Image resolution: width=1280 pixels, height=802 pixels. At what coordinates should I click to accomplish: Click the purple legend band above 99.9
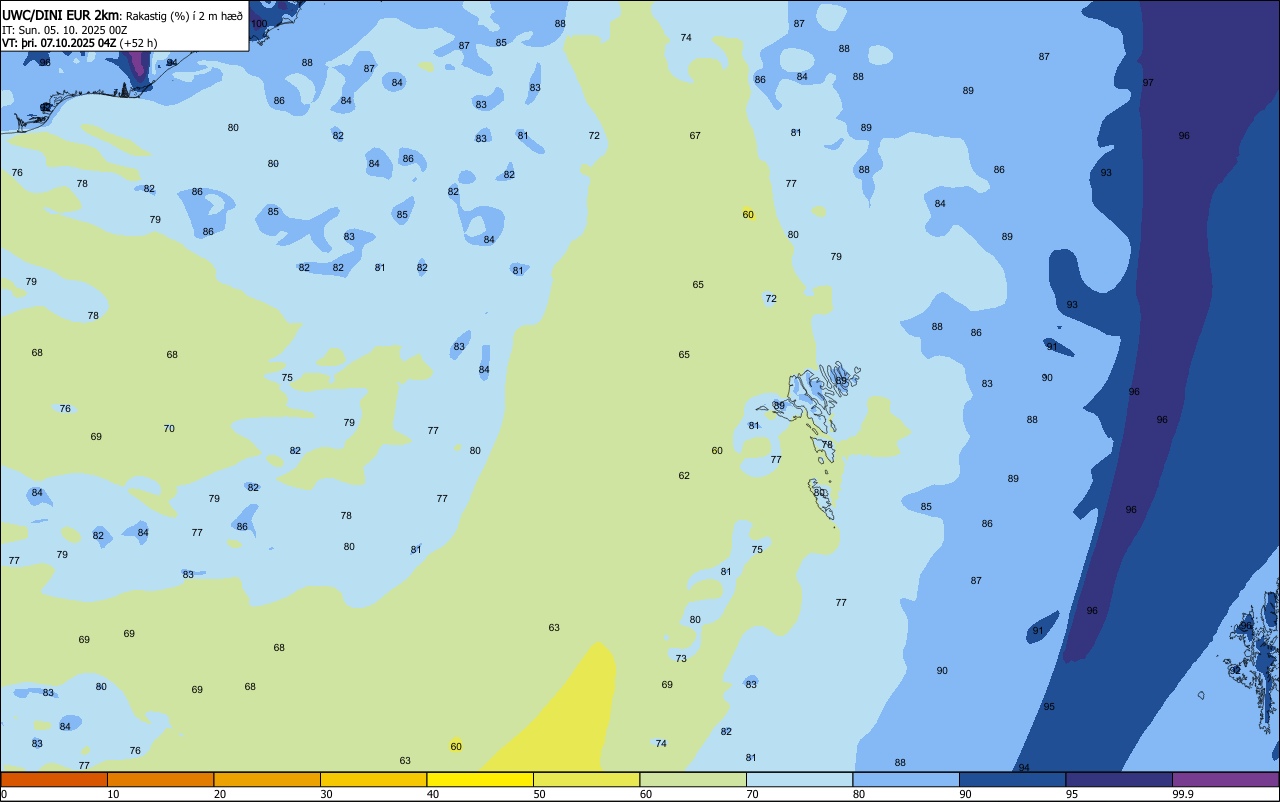pyautogui.click(x=1225, y=779)
